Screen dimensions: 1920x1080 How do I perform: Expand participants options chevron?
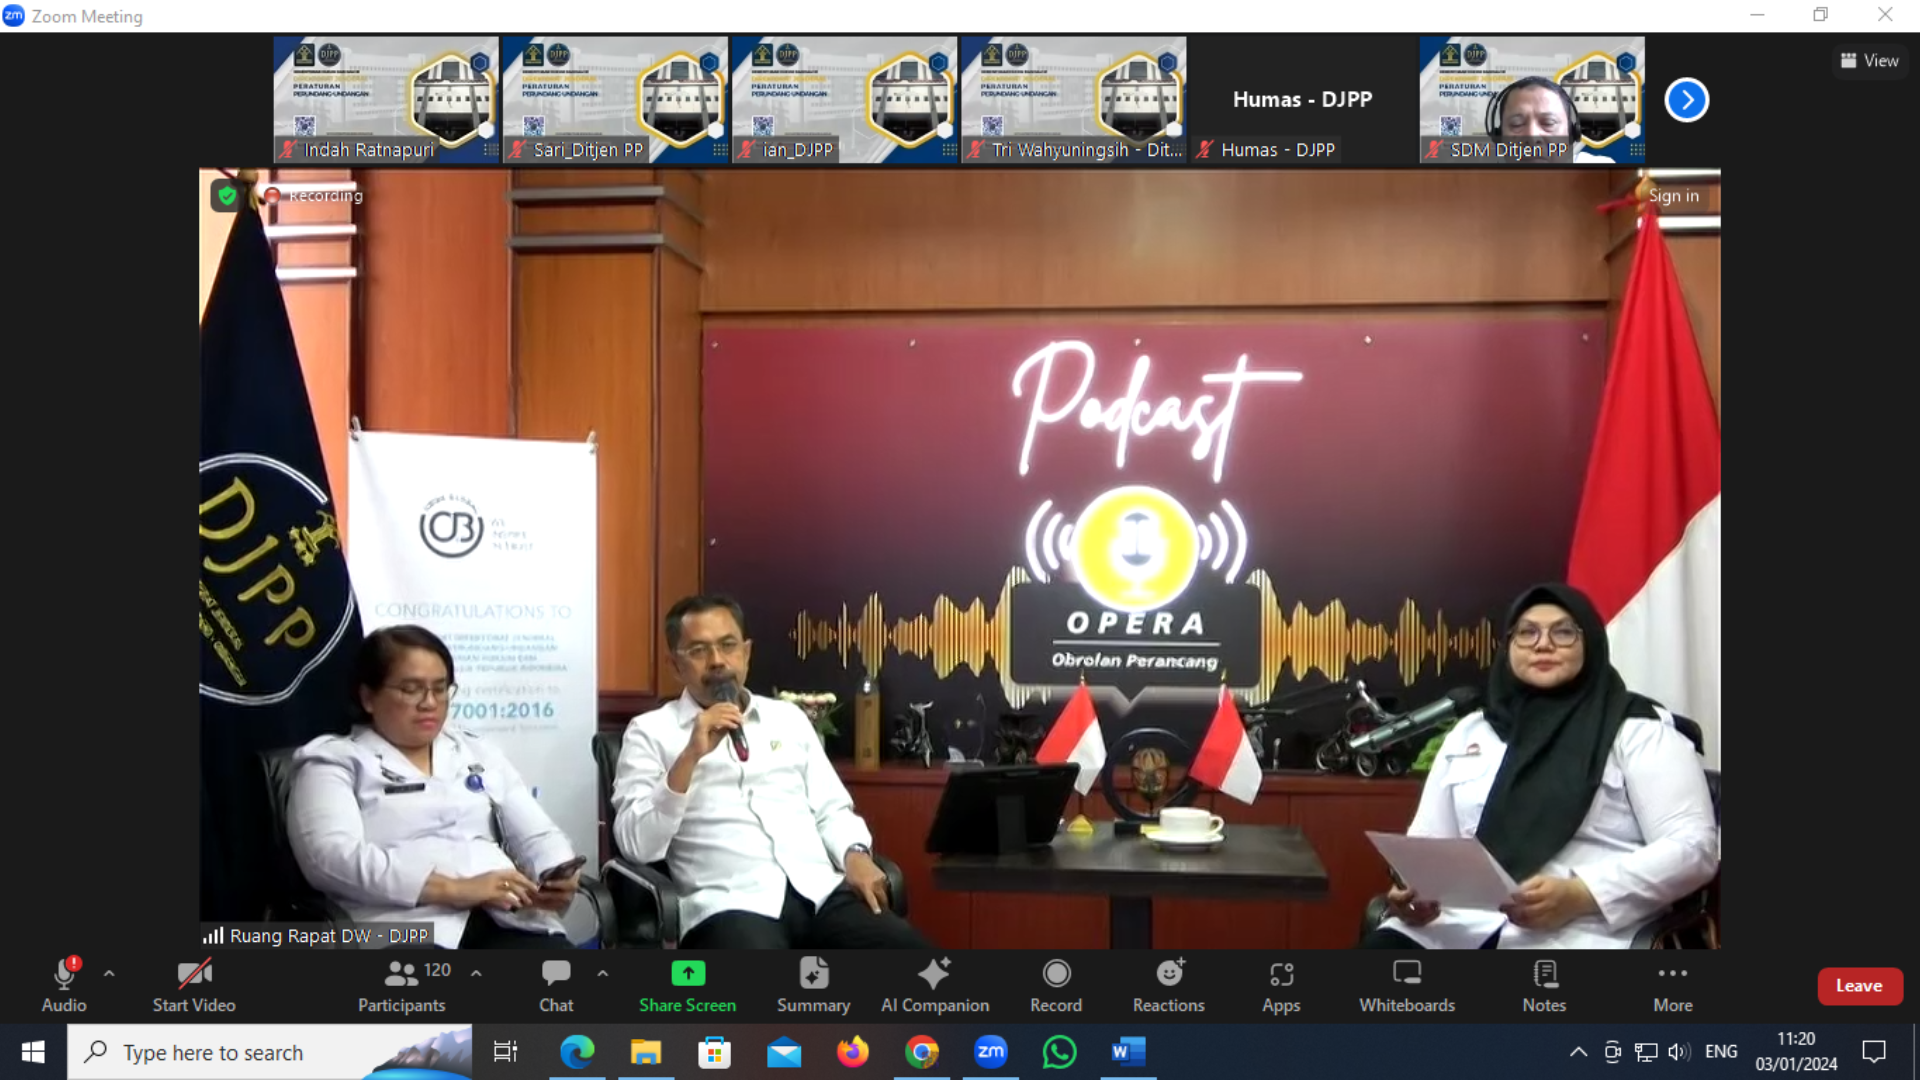point(476,973)
